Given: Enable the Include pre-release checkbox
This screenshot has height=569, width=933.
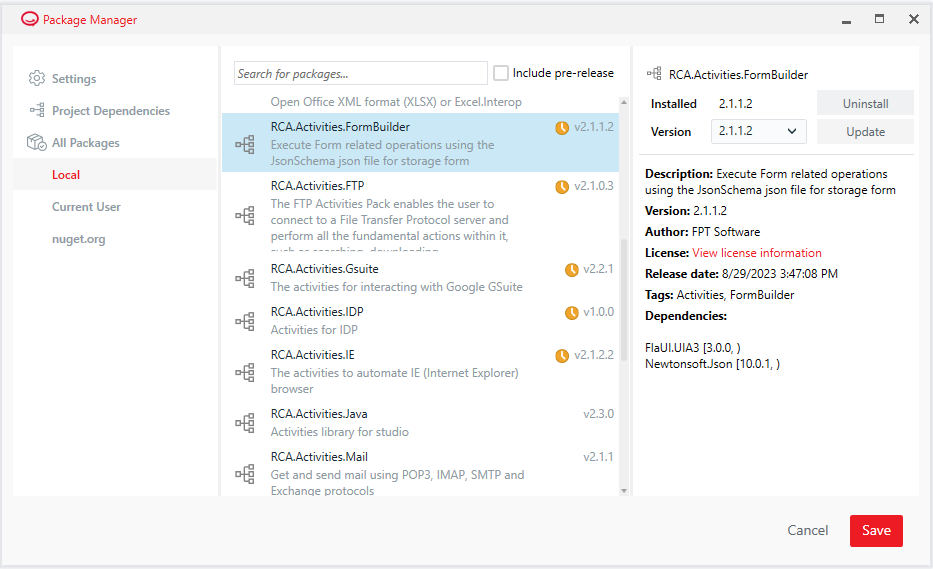Looking at the screenshot, I should [501, 73].
